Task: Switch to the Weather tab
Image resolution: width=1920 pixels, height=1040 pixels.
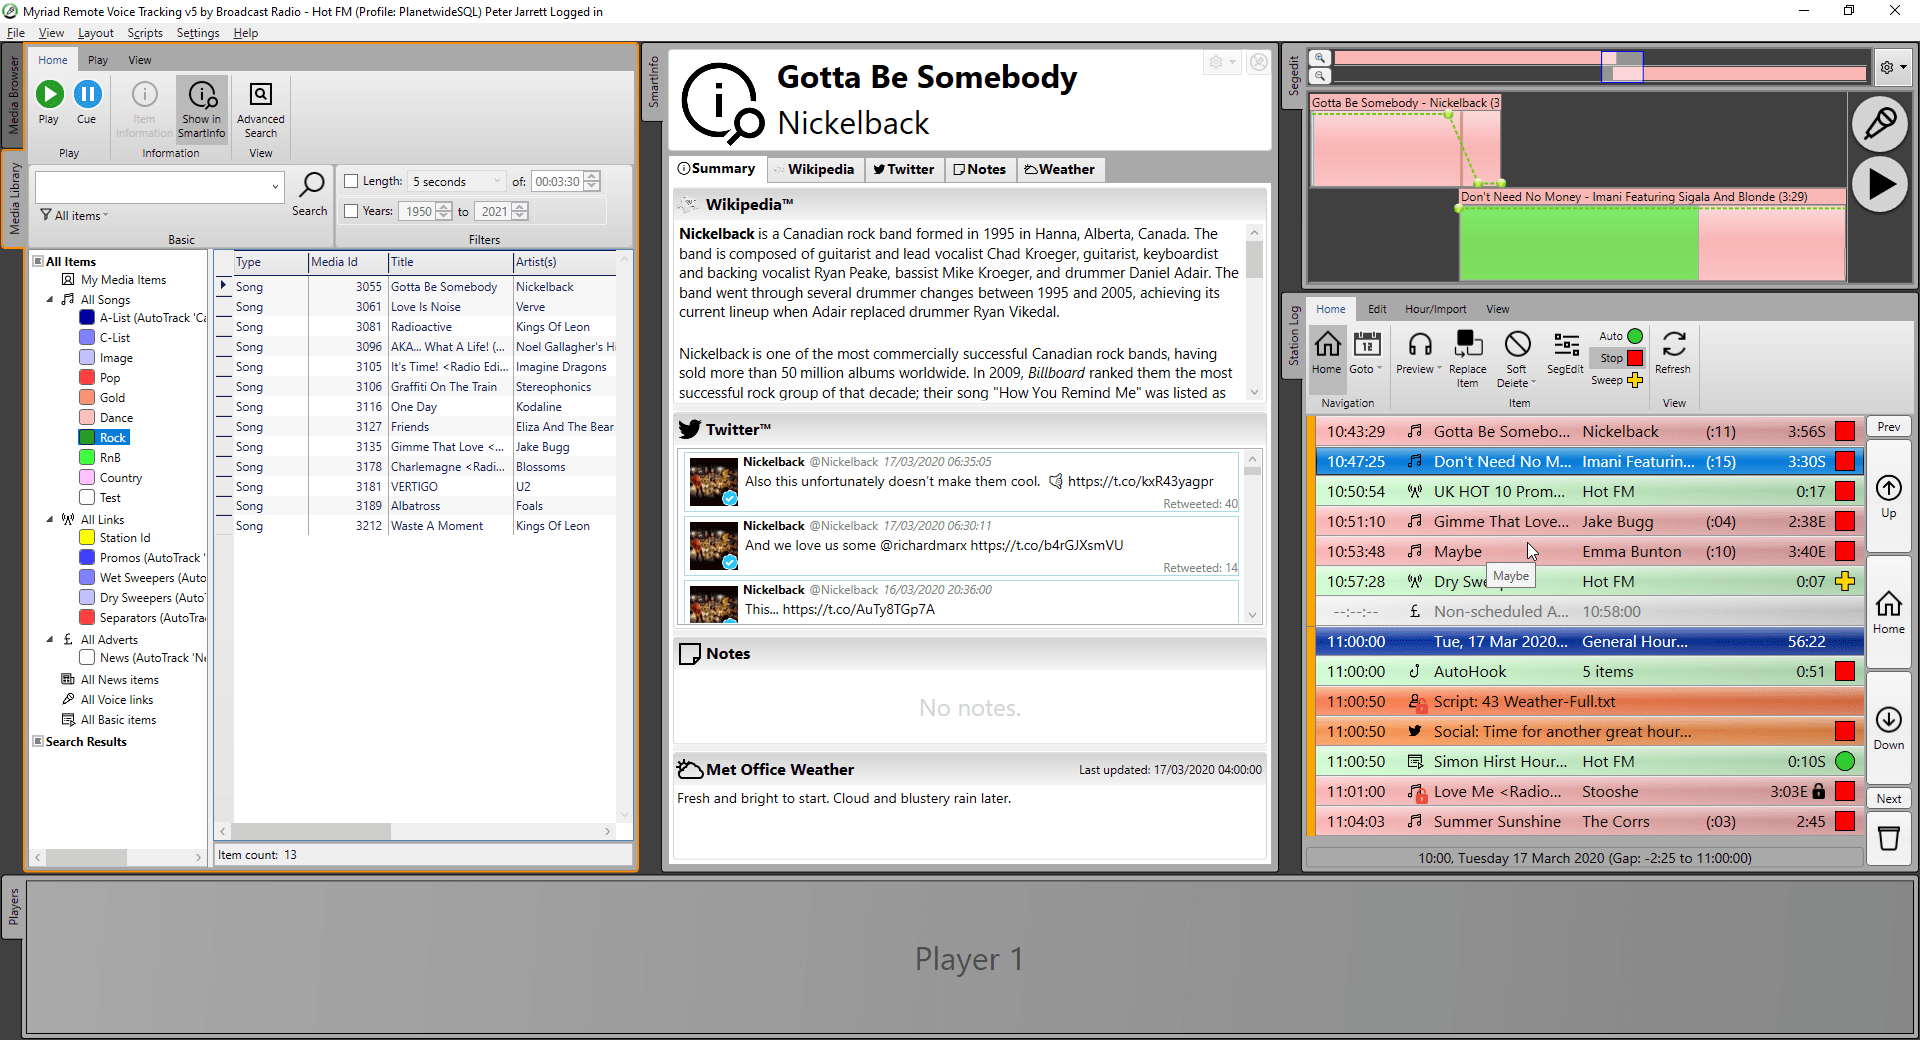Action: [x=1059, y=169]
